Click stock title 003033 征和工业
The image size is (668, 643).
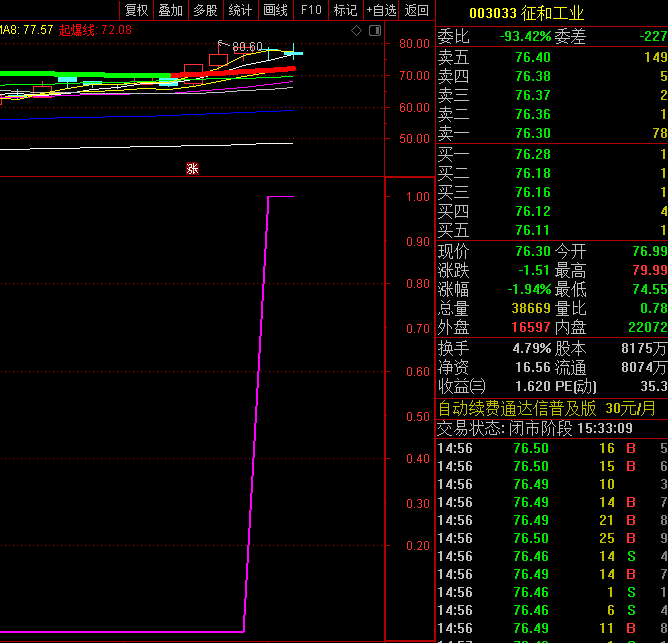tap(527, 13)
